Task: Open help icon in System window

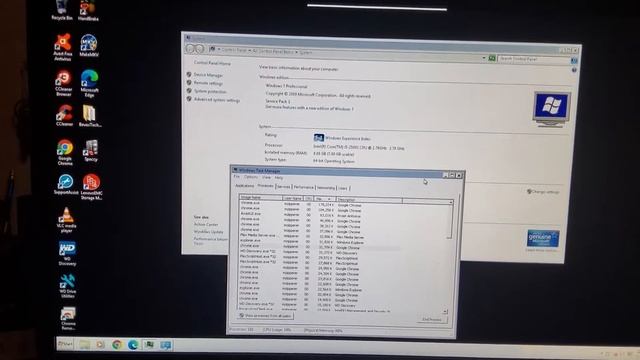Action: 574,70
